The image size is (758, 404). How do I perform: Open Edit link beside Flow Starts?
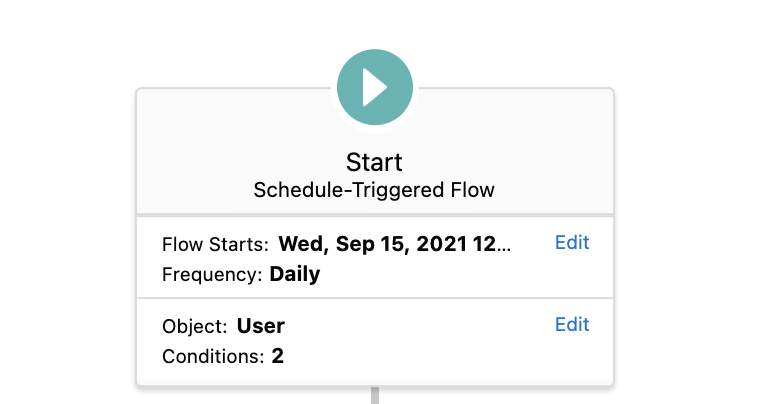pyautogui.click(x=572, y=243)
